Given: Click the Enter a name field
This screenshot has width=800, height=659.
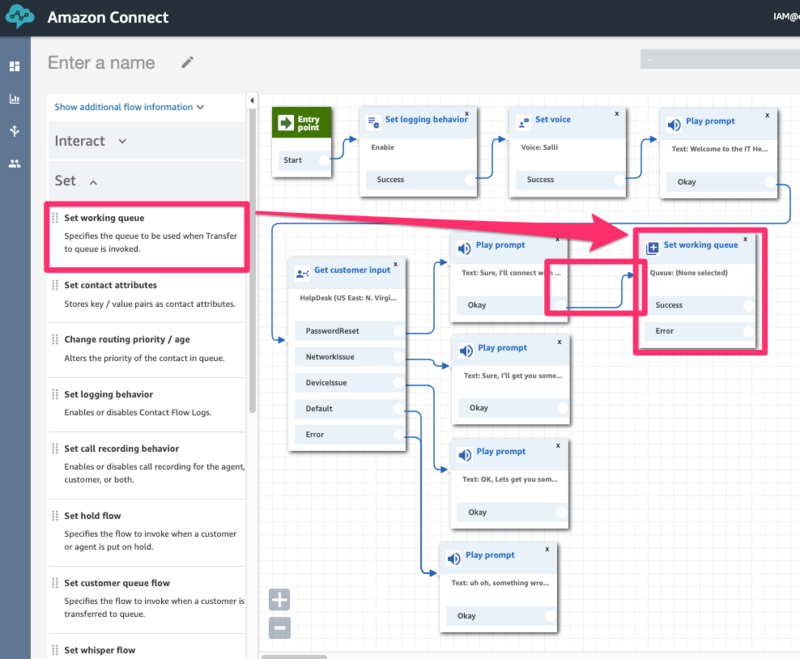Looking at the screenshot, I should (x=101, y=63).
